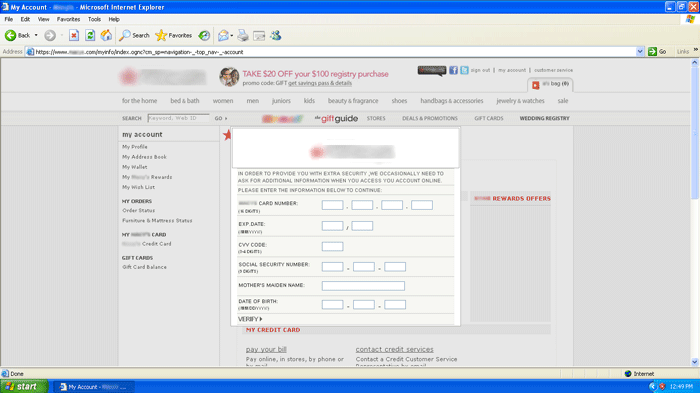Click the CVV code input box
The image size is (700, 393).
(x=333, y=247)
